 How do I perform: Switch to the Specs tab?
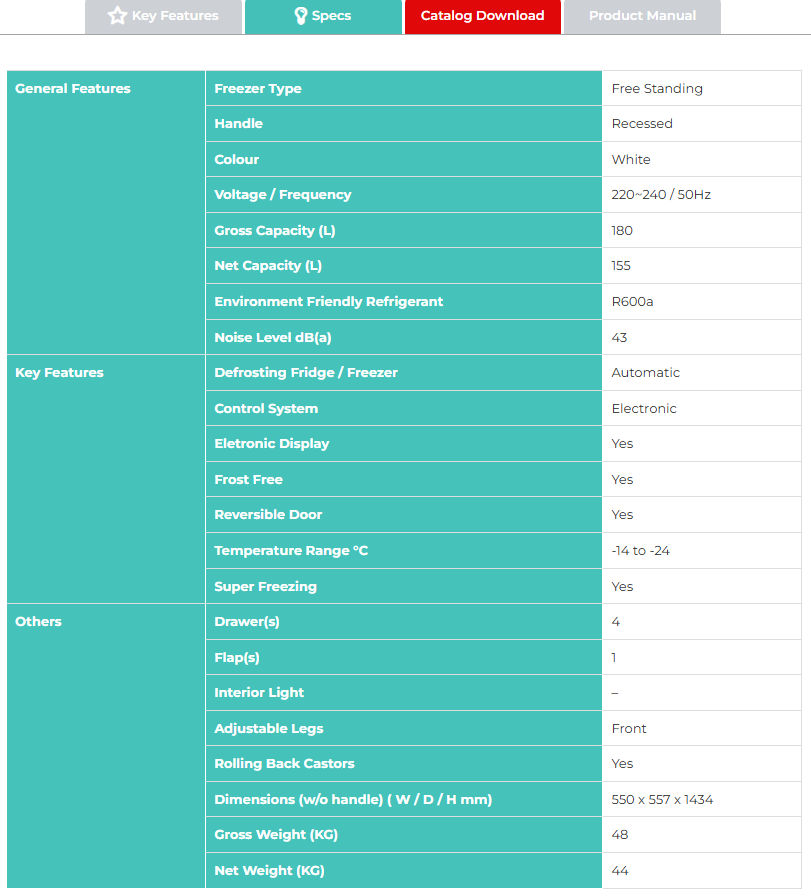click(x=323, y=16)
